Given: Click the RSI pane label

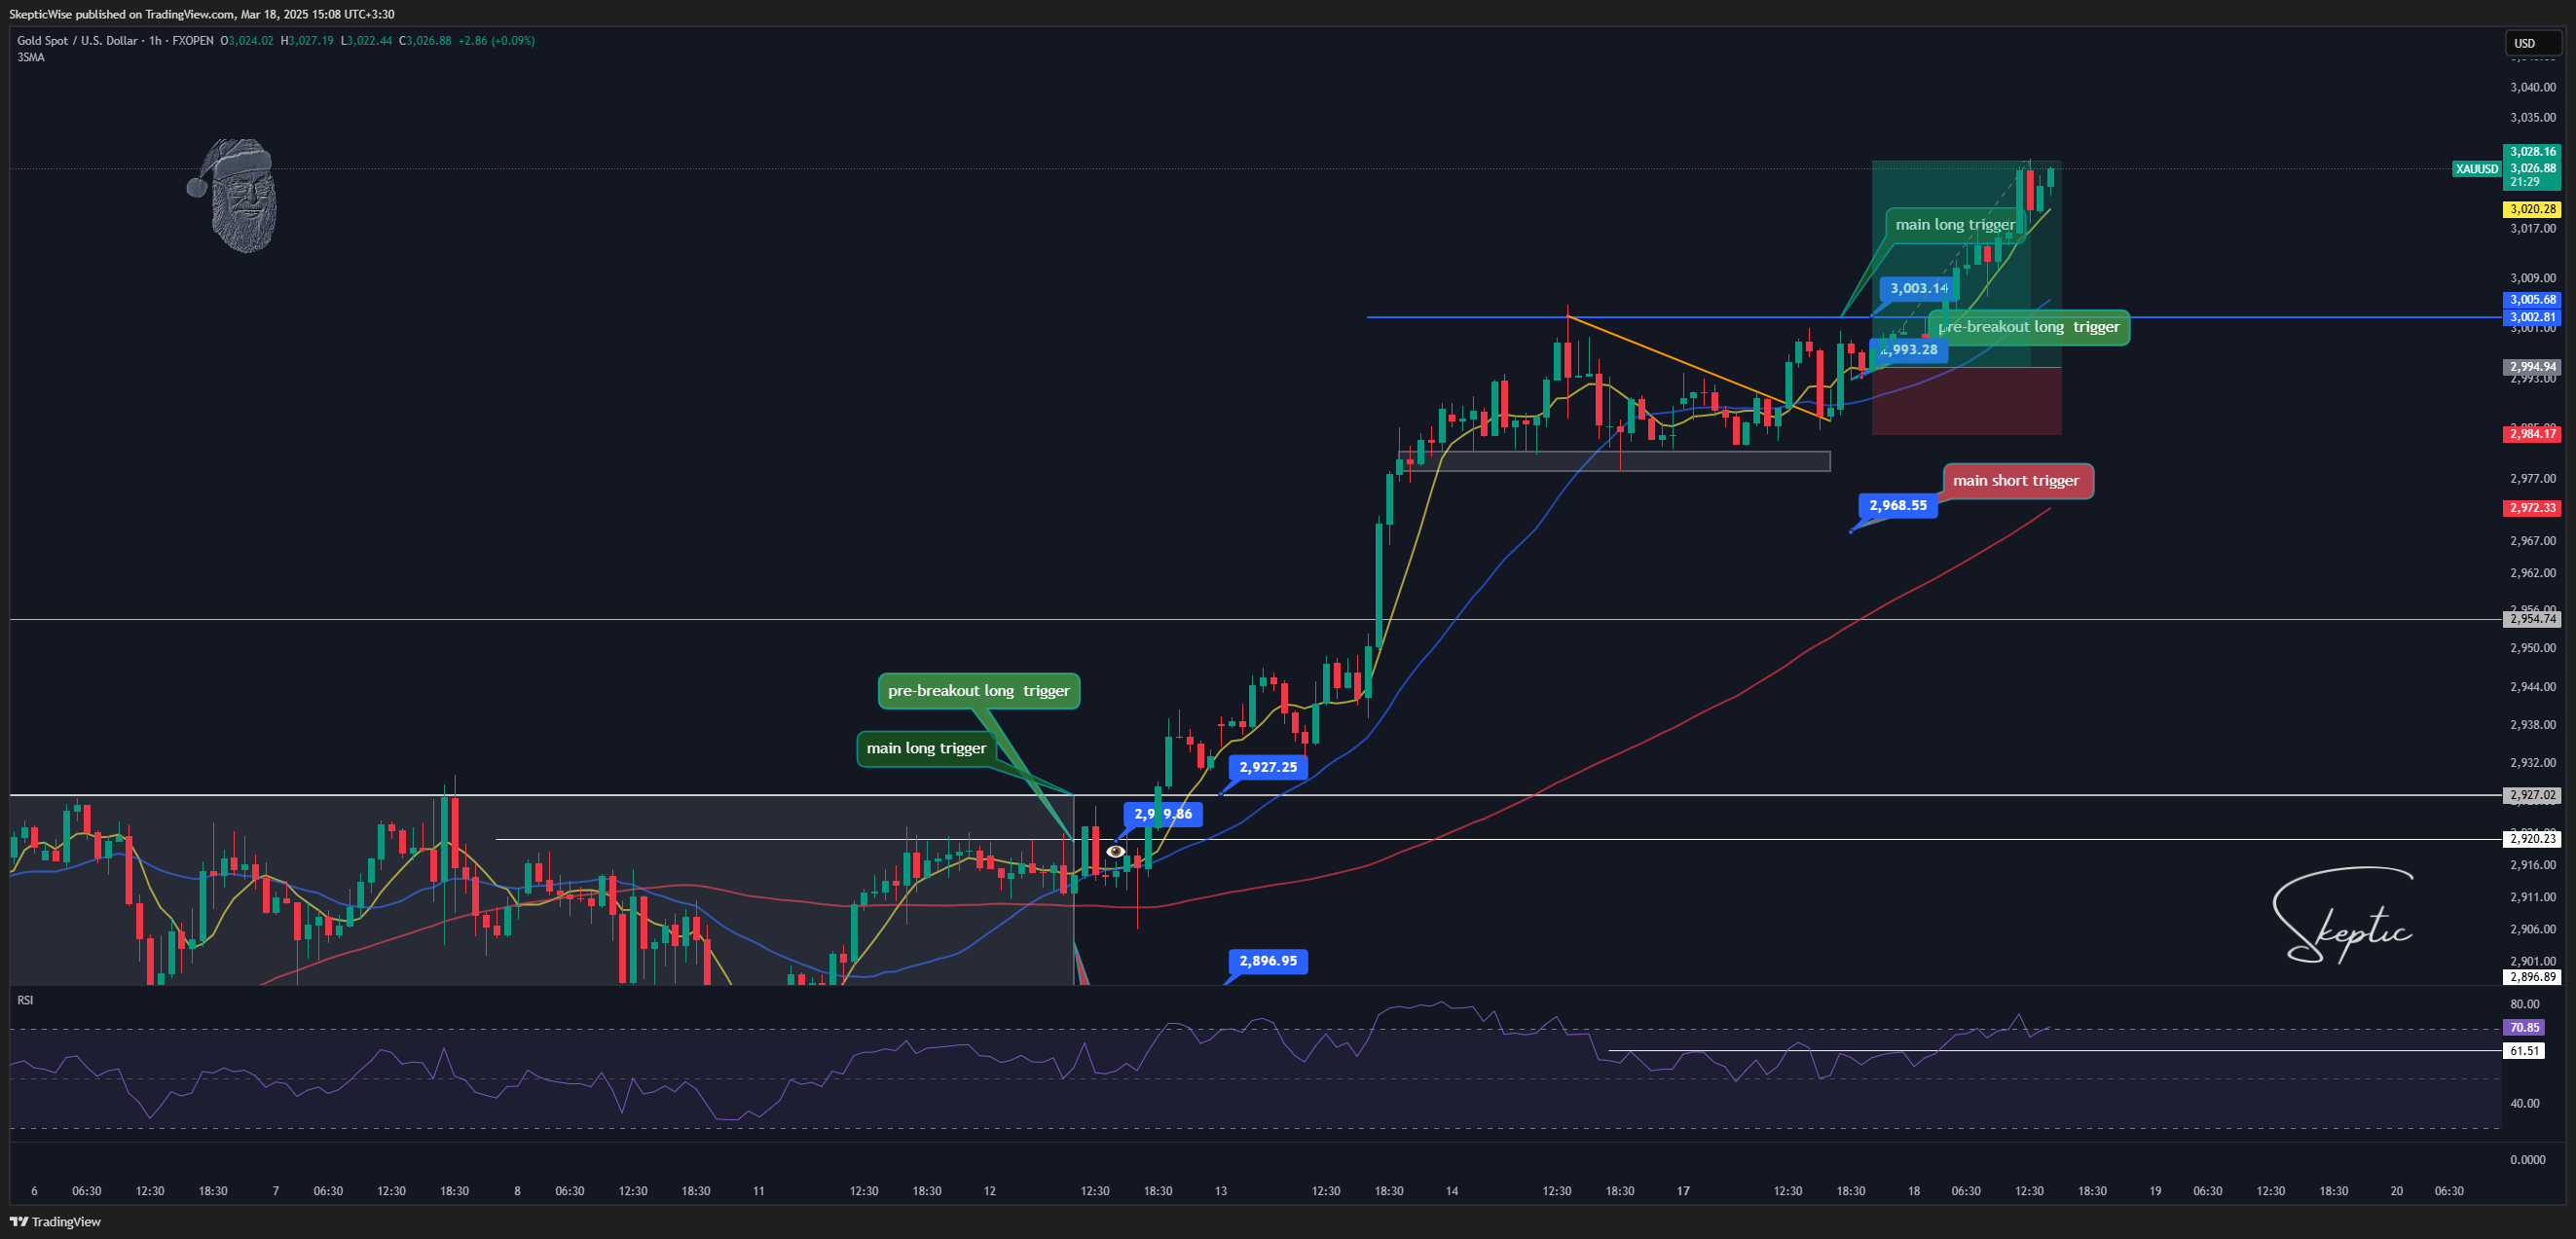Looking at the screenshot, I should tap(25, 999).
